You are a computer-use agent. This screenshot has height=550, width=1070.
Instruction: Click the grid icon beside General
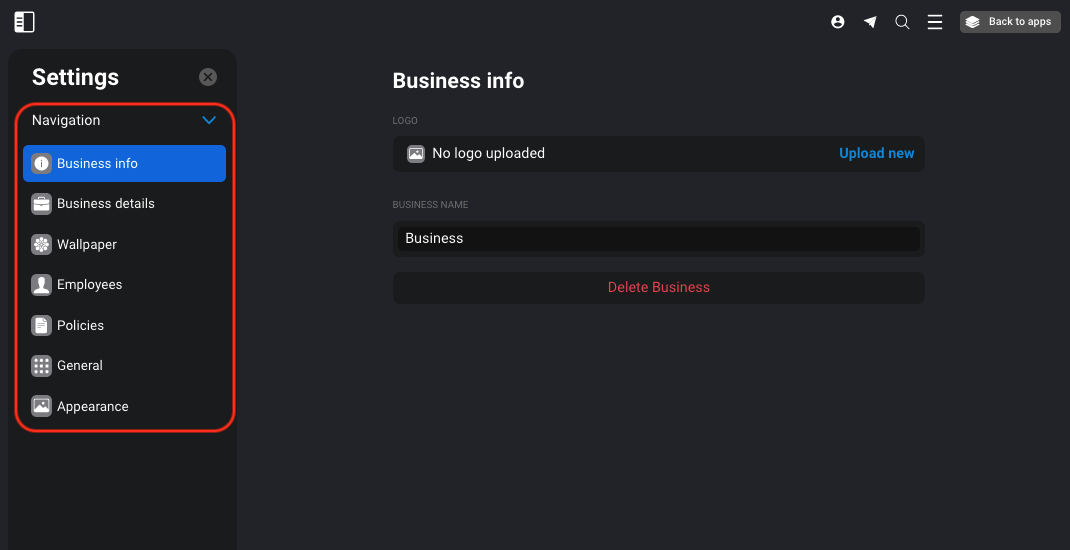(42, 366)
